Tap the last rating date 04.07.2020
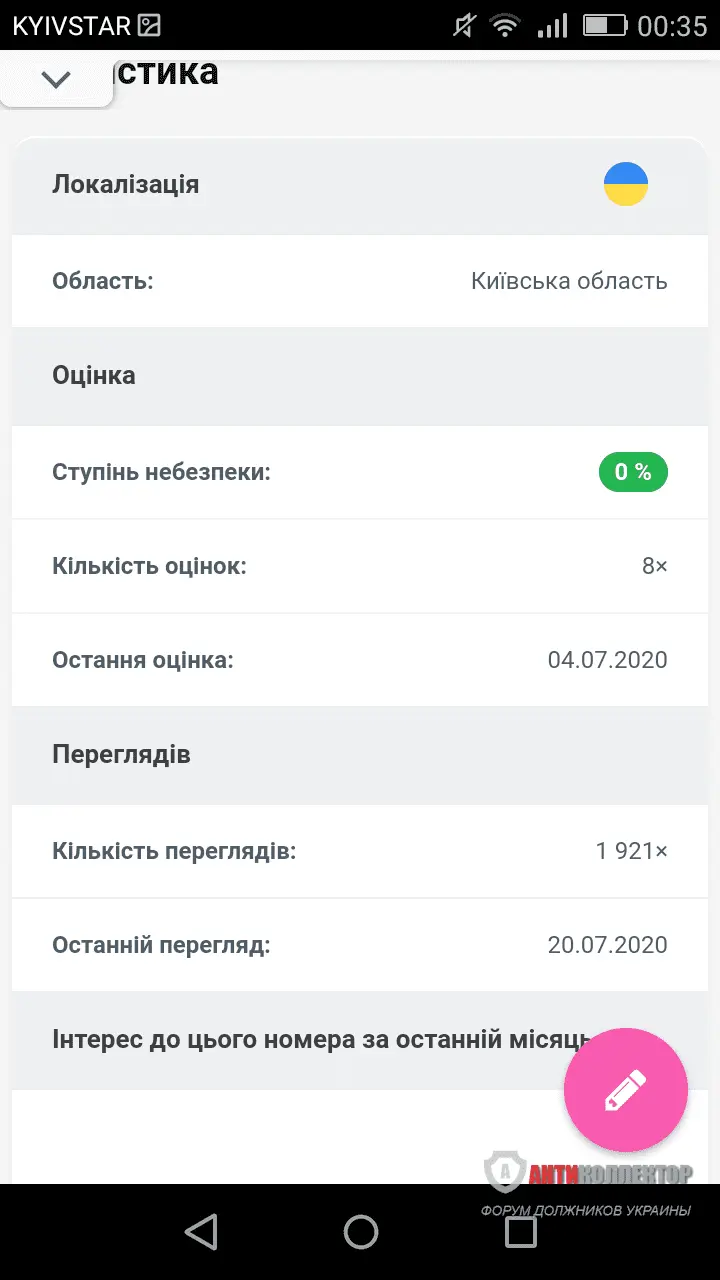 point(607,661)
